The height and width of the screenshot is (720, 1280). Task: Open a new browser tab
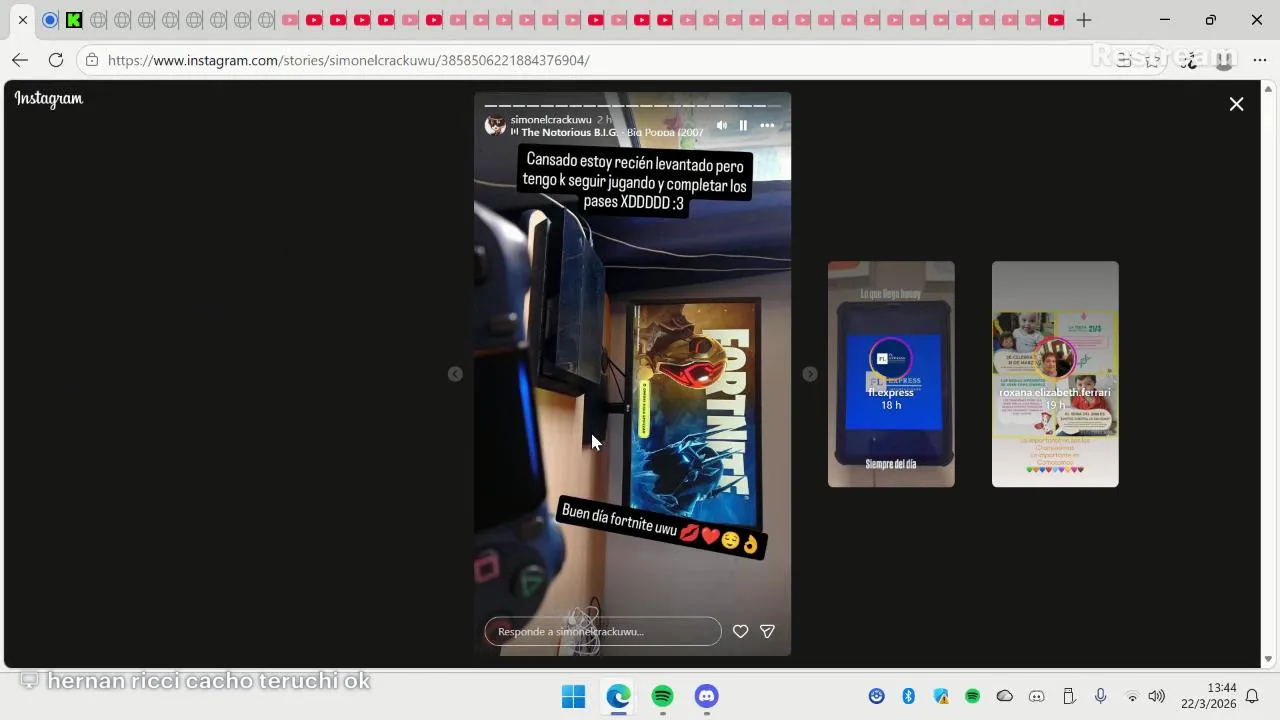coord(1084,20)
